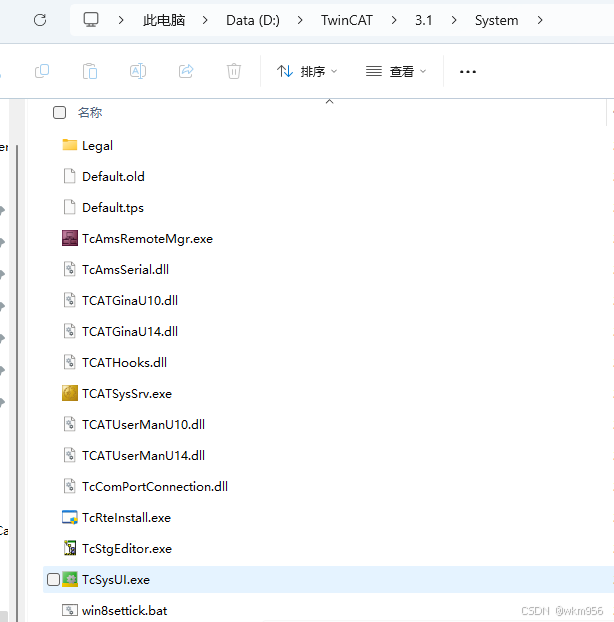614x622 pixels.
Task: Select the TcRteInstall.exe file name
Action: tap(126, 518)
